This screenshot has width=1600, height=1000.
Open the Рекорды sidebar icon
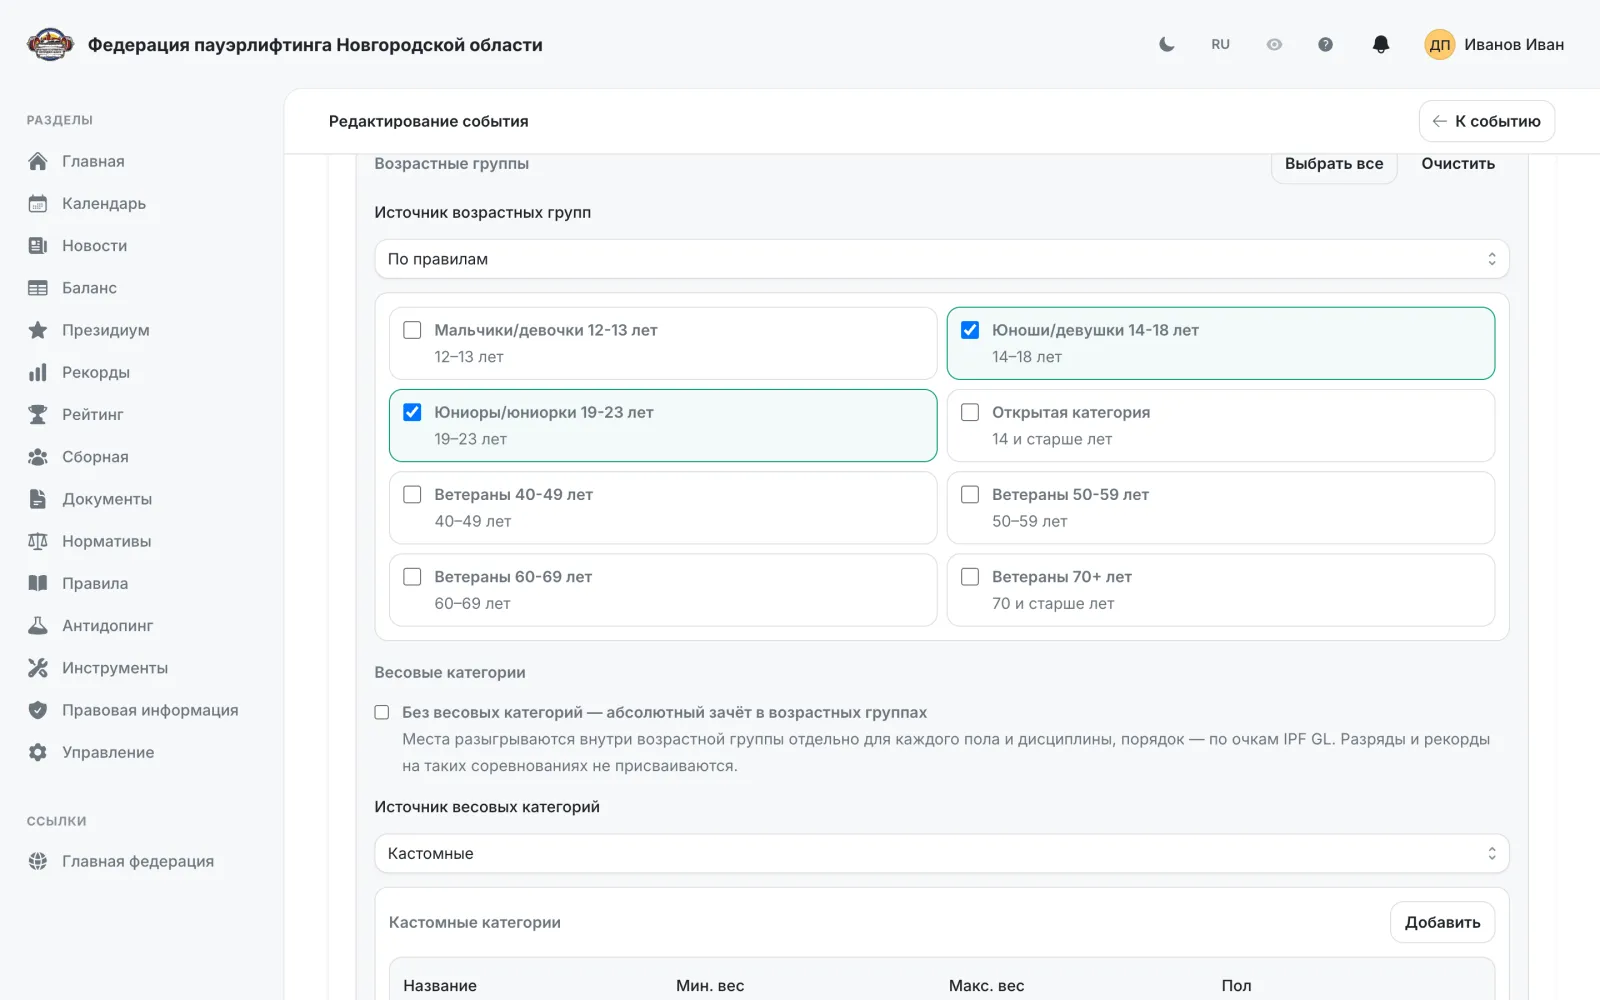pyautogui.click(x=38, y=372)
